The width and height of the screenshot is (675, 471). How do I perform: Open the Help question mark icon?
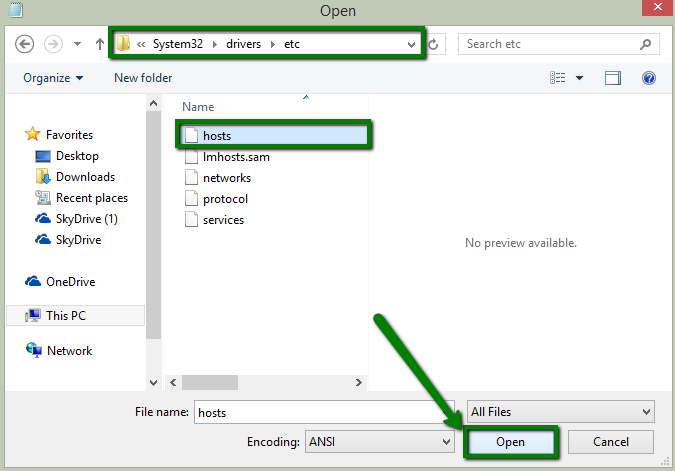(648, 78)
